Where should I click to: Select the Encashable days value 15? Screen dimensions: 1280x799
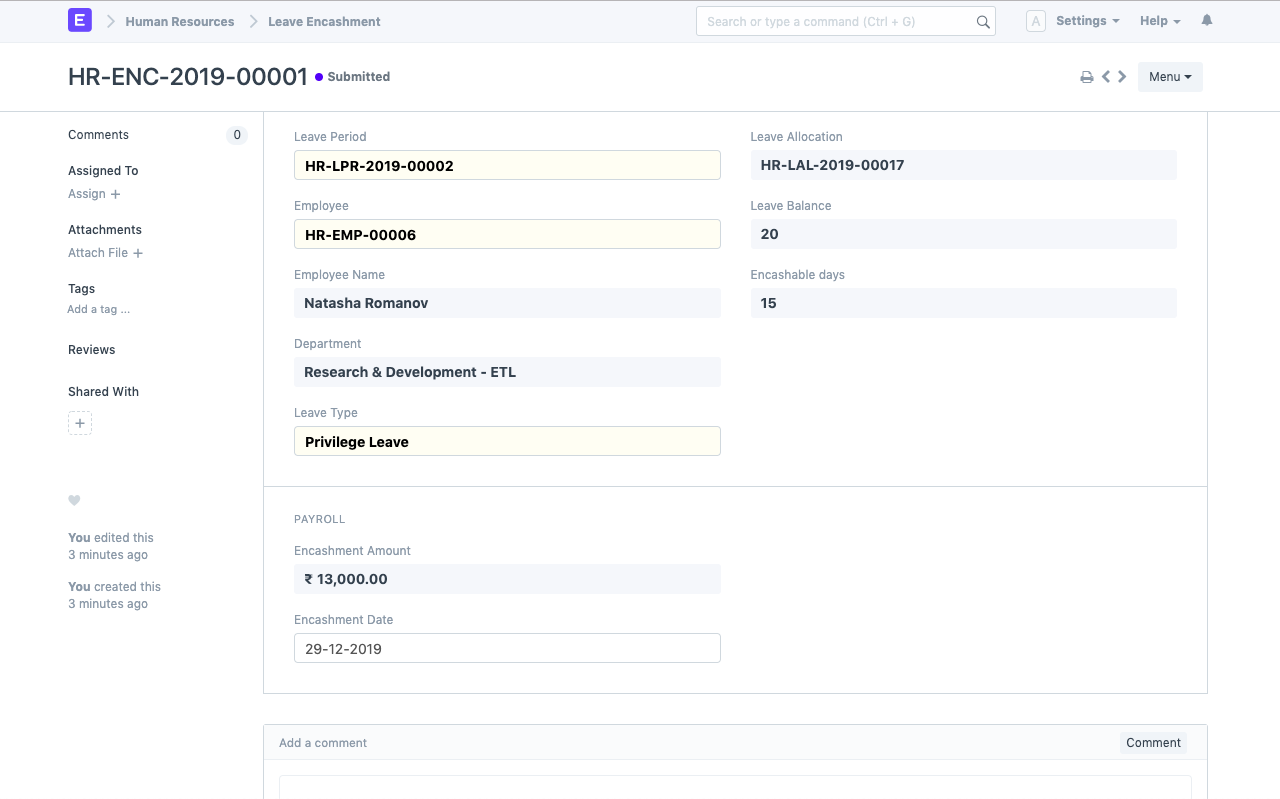tap(964, 303)
